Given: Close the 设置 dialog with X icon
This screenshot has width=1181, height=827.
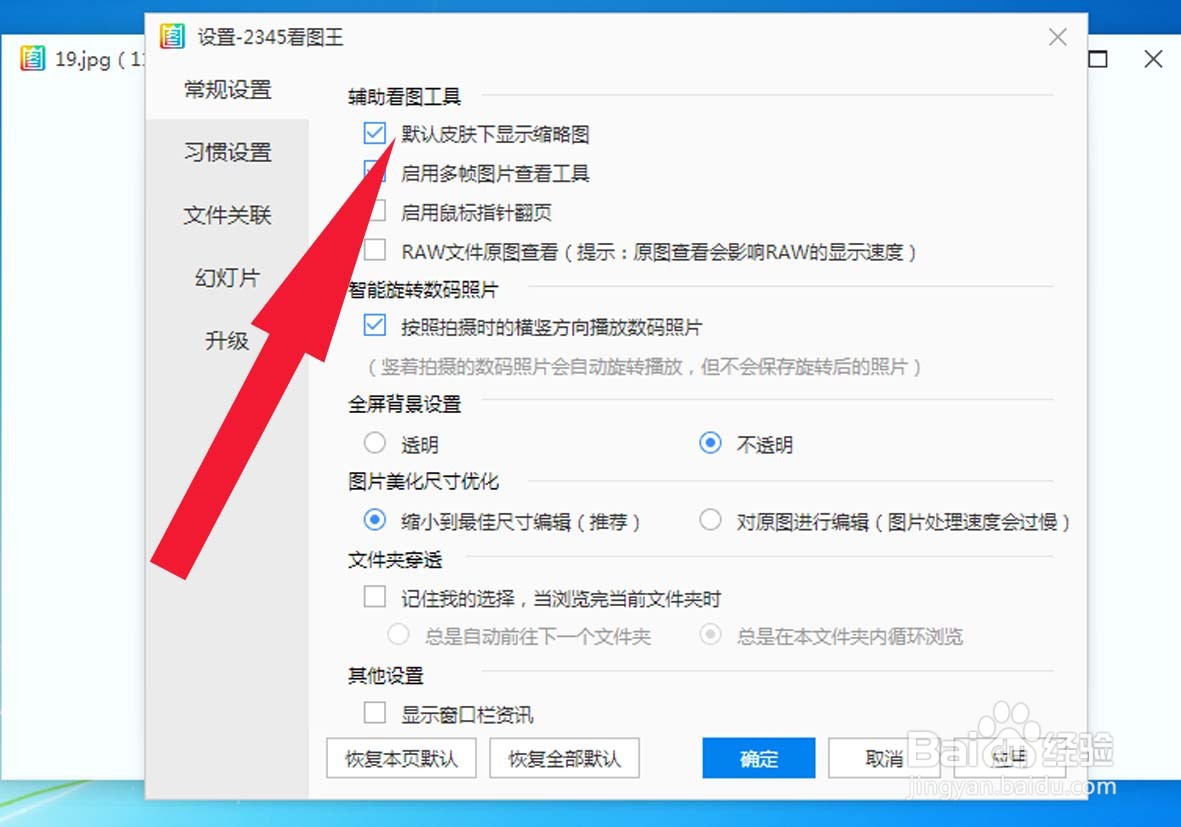Looking at the screenshot, I should click(1057, 37).
